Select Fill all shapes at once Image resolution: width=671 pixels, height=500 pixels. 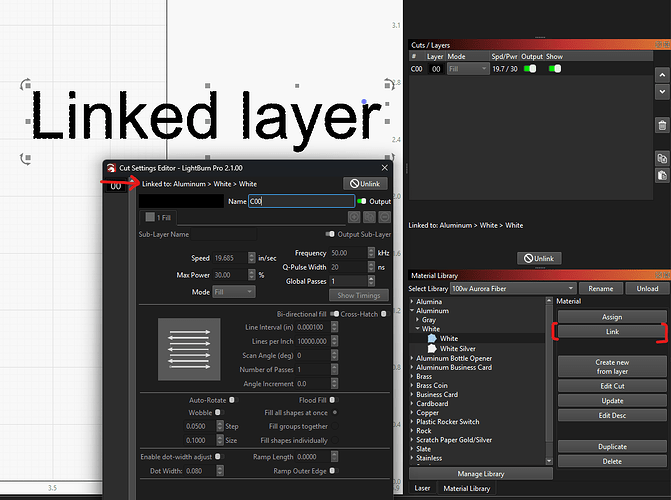(x=335, y=413)
